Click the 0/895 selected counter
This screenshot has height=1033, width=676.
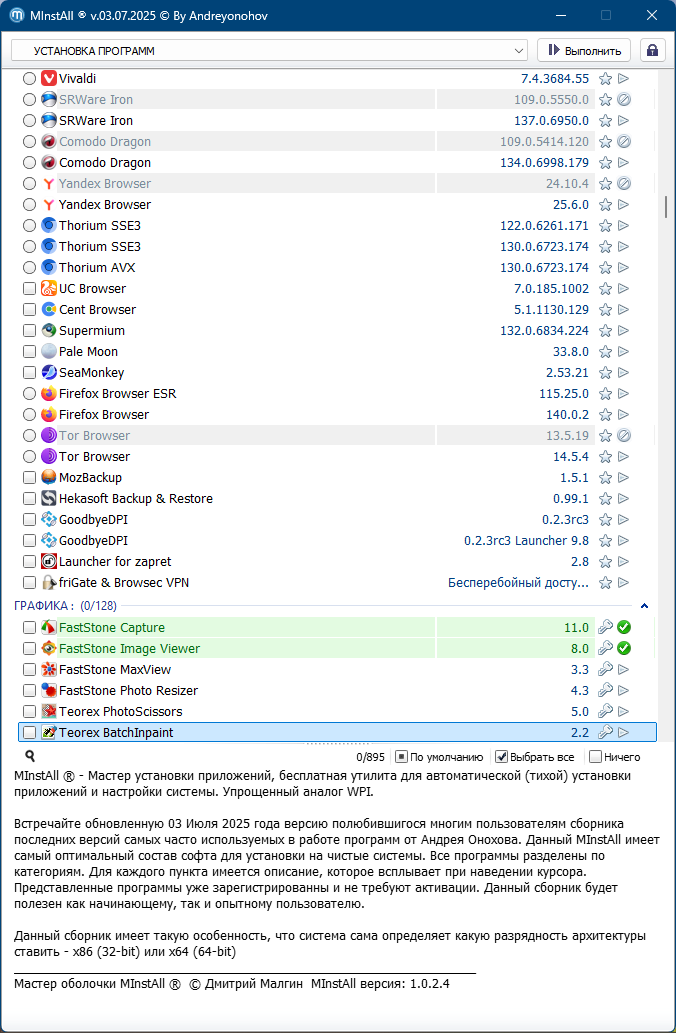370,758
